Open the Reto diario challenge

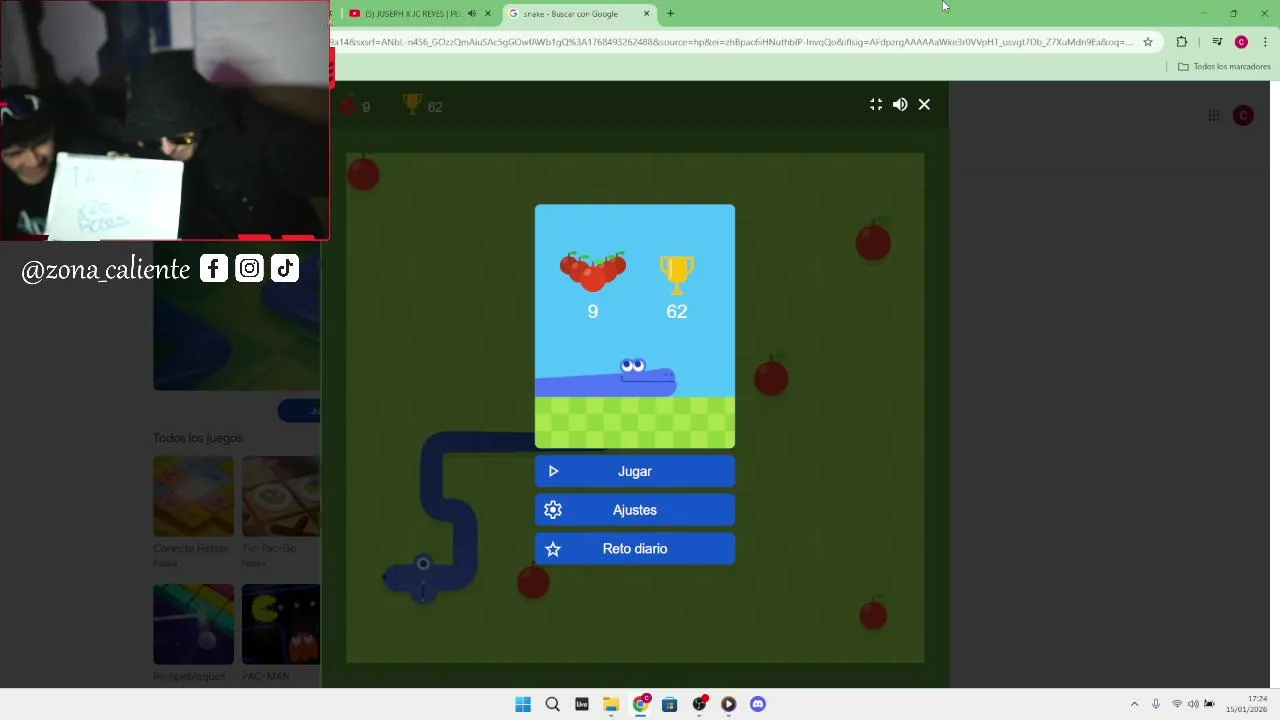click(634, 549)
